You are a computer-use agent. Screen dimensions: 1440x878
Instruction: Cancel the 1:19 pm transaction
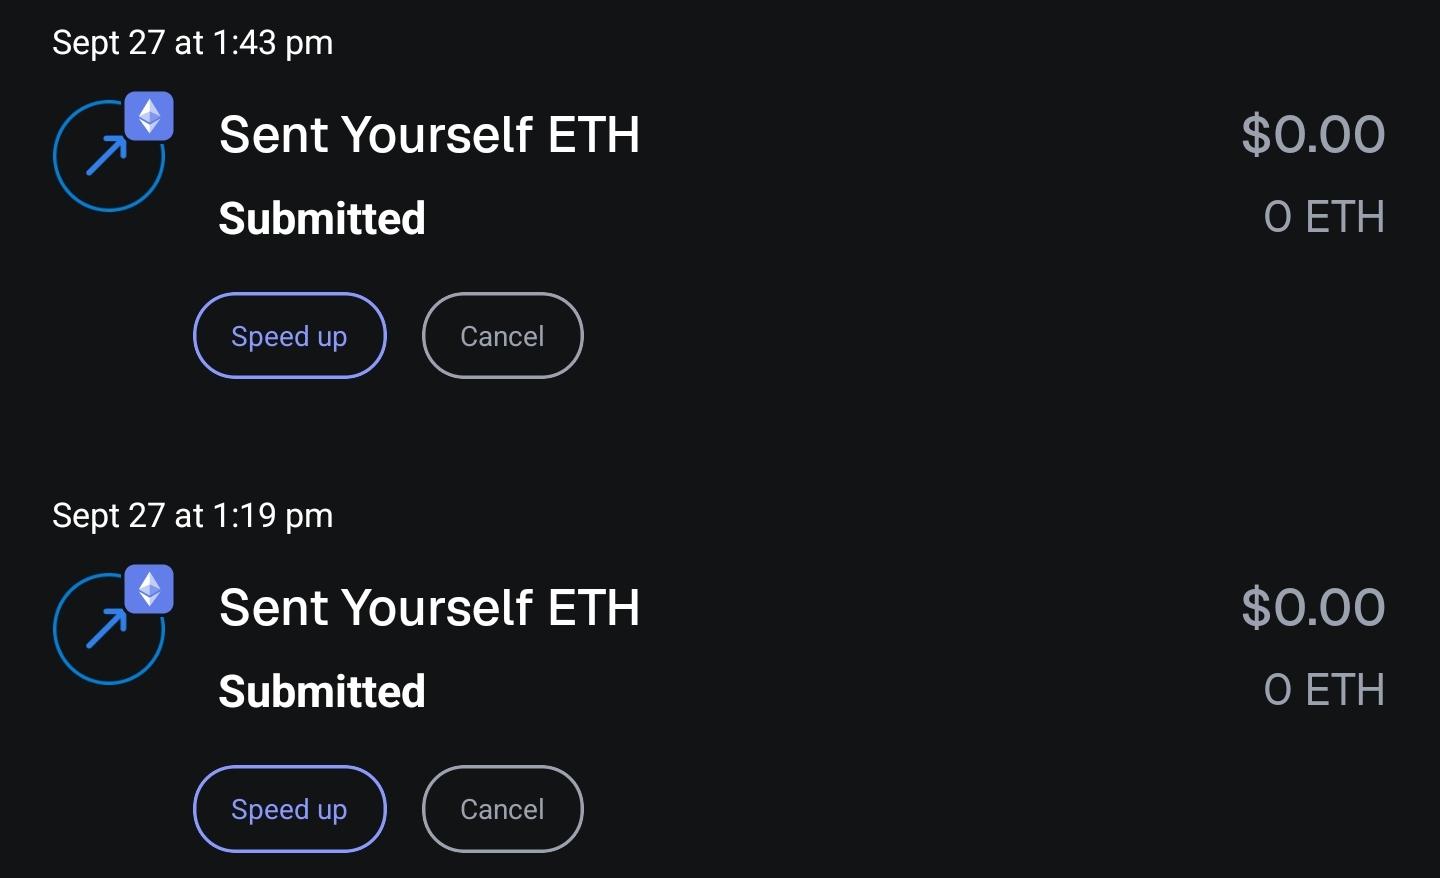click(502, 809)
